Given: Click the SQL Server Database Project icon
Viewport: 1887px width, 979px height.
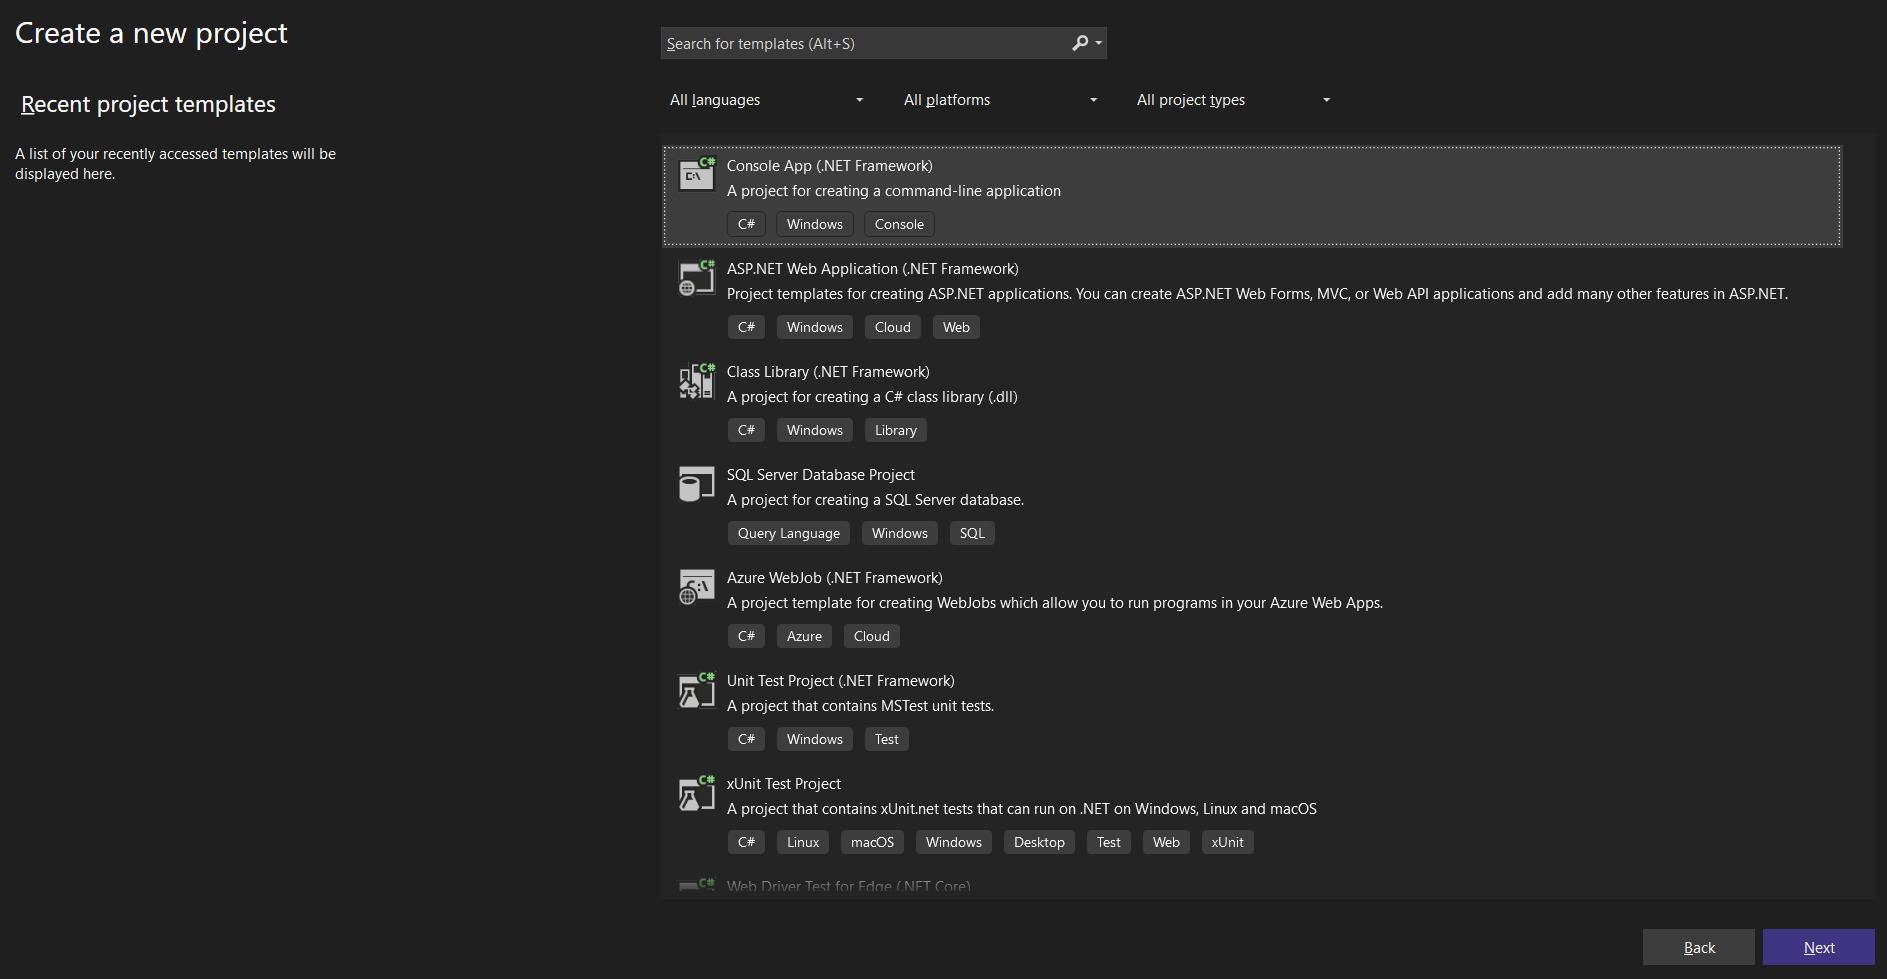Looking at the screenshot, I should (x=697, y=484).
